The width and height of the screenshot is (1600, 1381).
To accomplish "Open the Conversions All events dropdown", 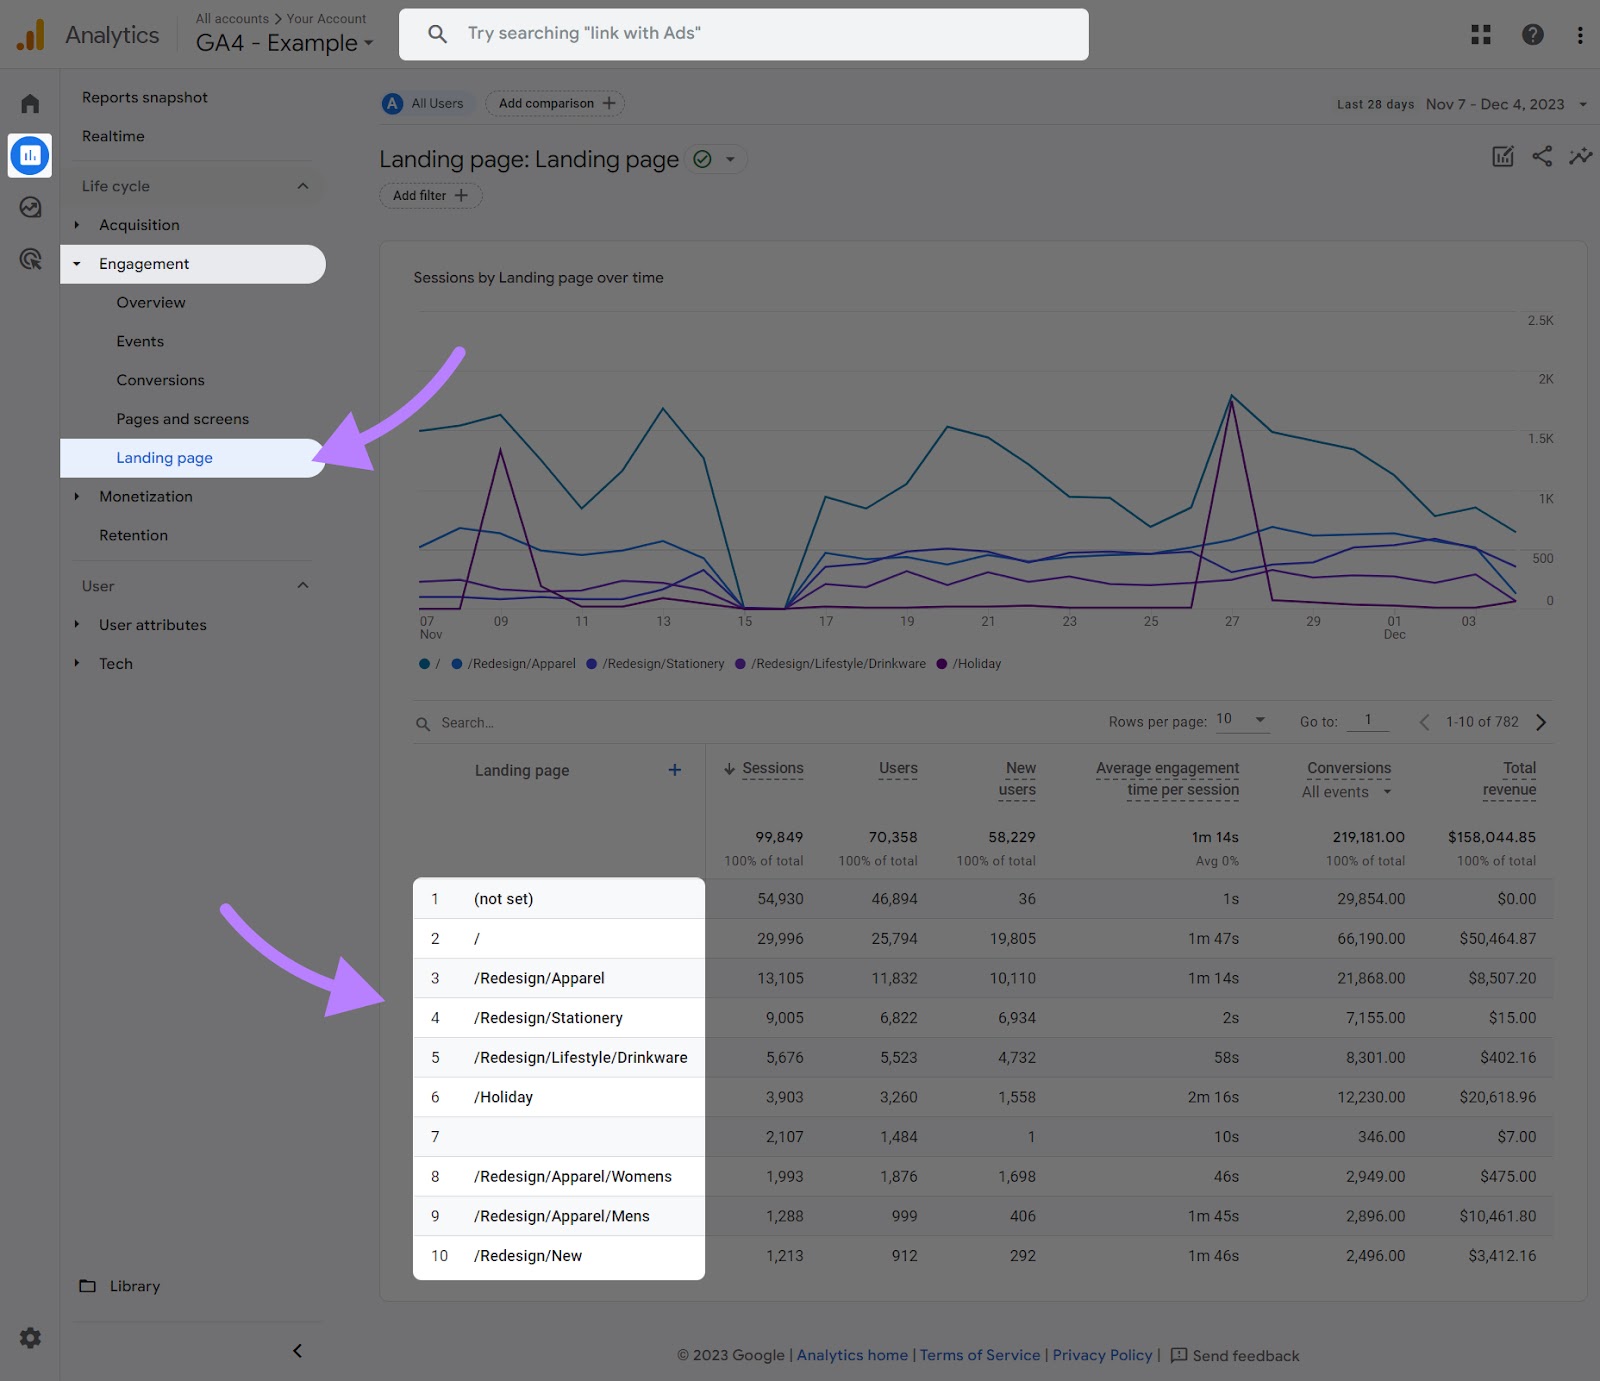I will point(1346,792).
